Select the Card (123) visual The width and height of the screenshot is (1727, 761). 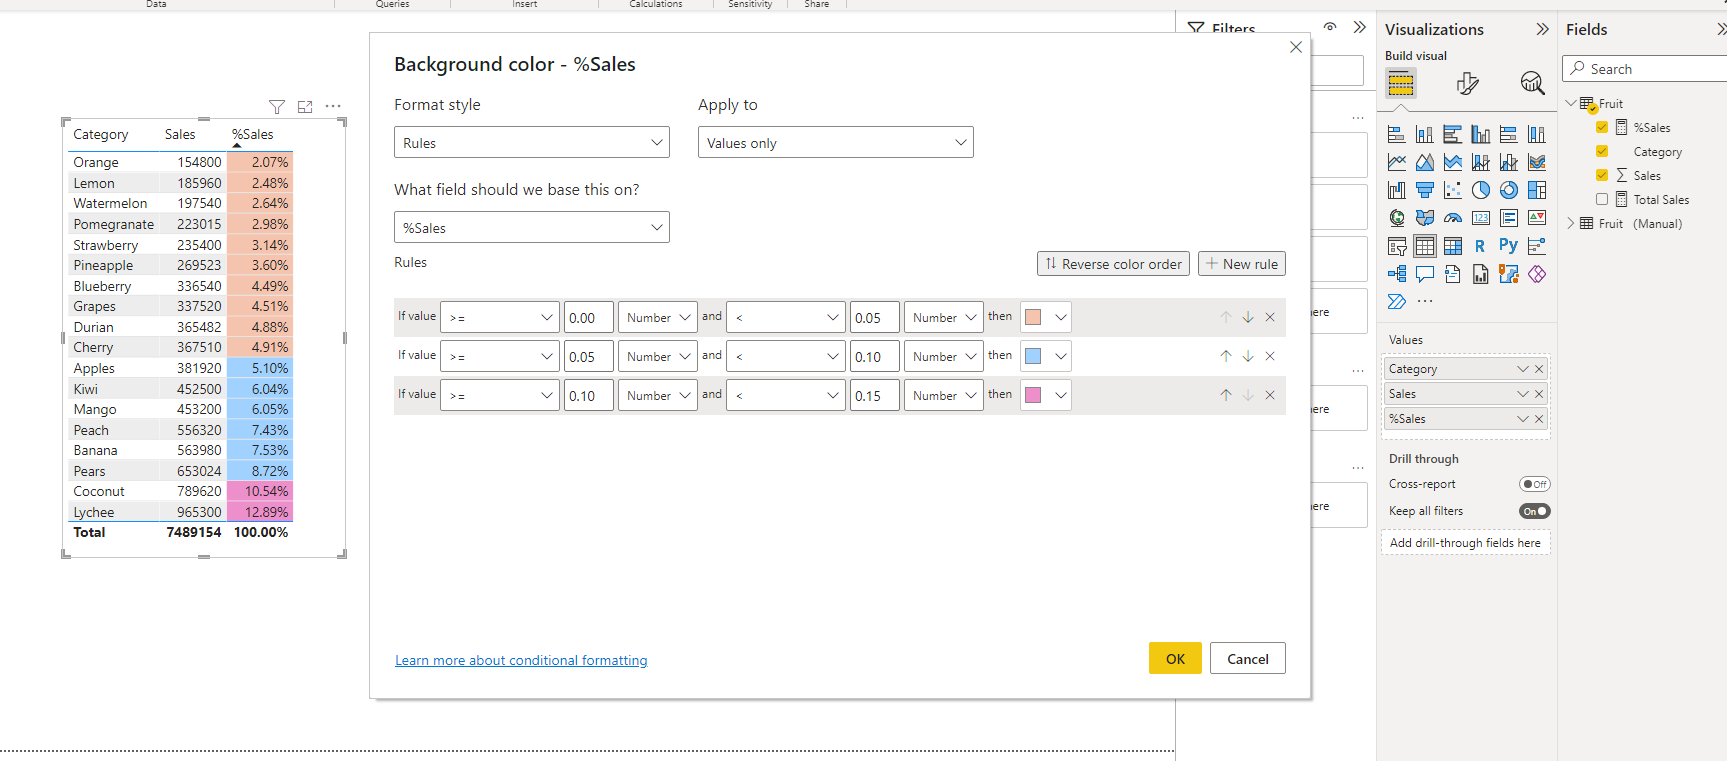(1481, 218)
